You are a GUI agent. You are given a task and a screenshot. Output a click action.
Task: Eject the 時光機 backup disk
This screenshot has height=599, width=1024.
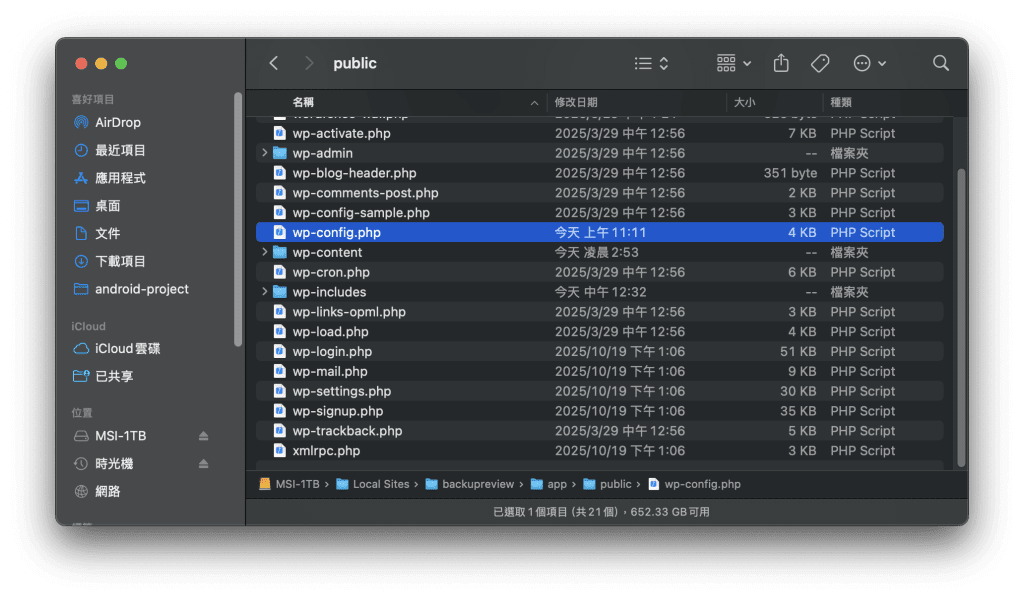coord(204,464)
